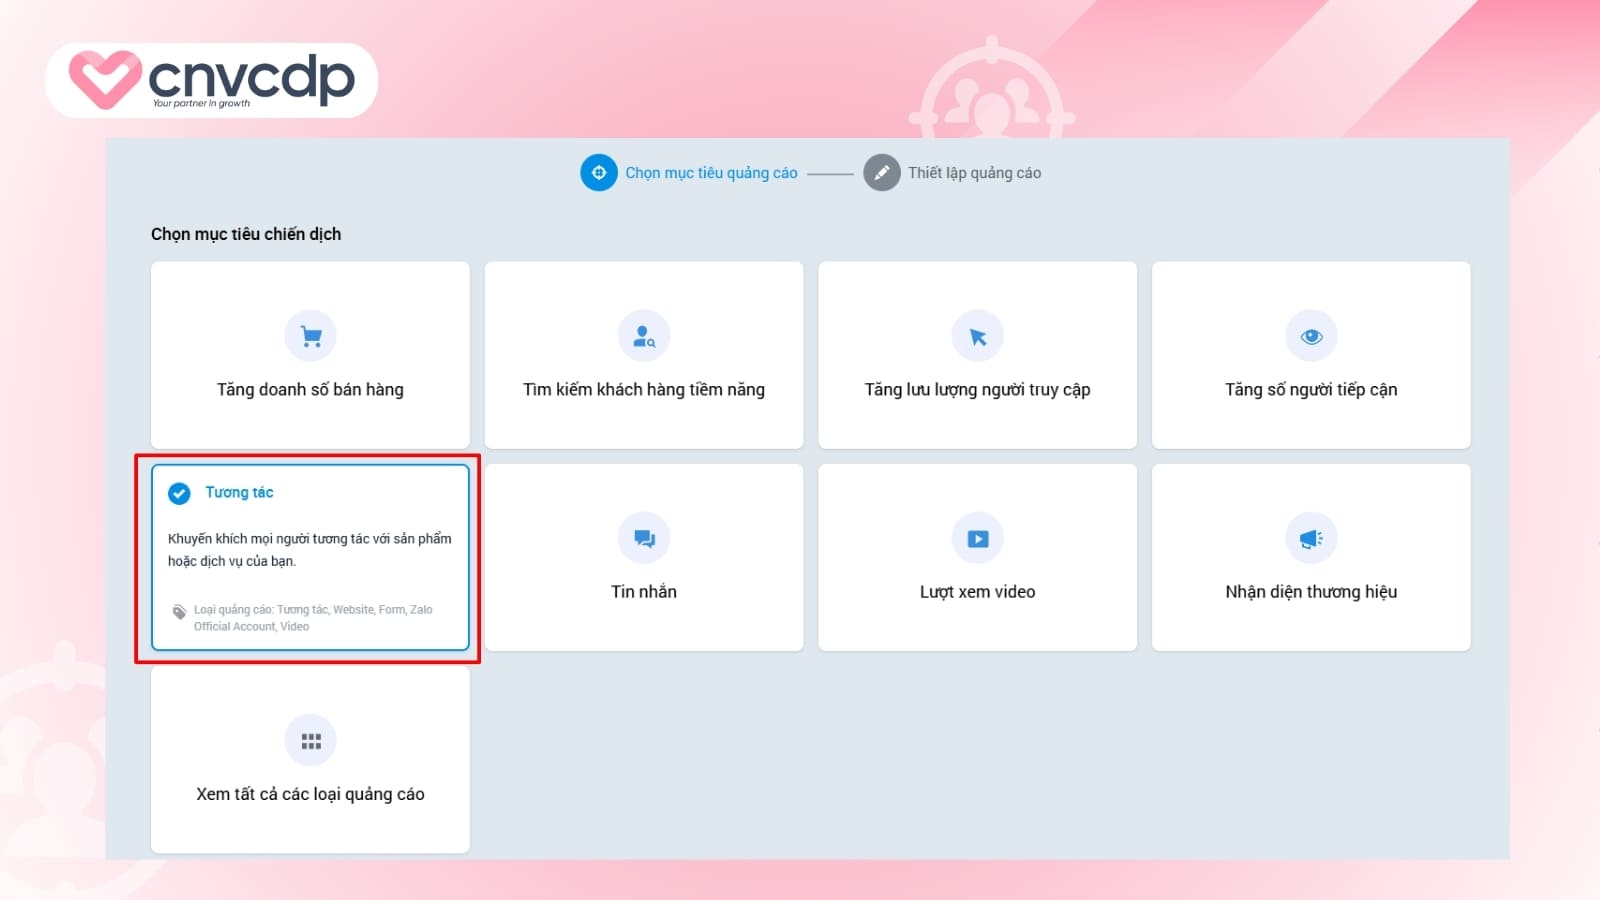Viewport: 1600px width, 900px height.
Task: Click the grid icon for all ad types
Action: pos(311,741)
